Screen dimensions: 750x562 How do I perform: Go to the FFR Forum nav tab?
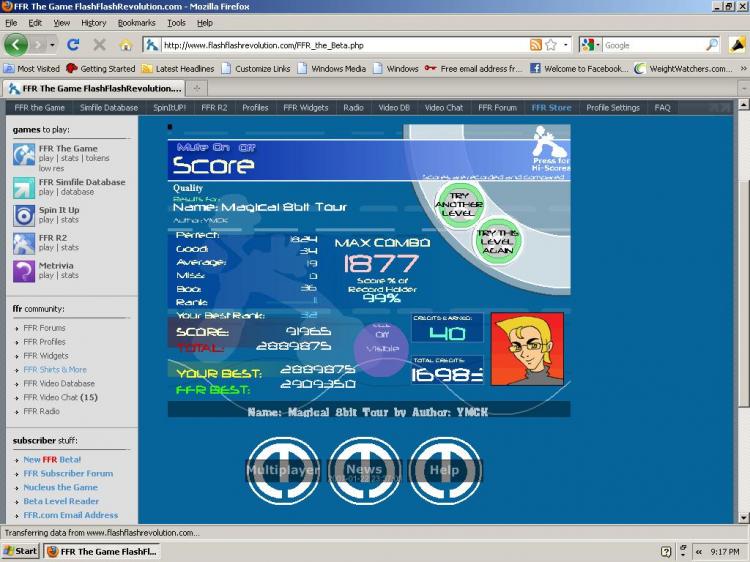click(497, 108)
